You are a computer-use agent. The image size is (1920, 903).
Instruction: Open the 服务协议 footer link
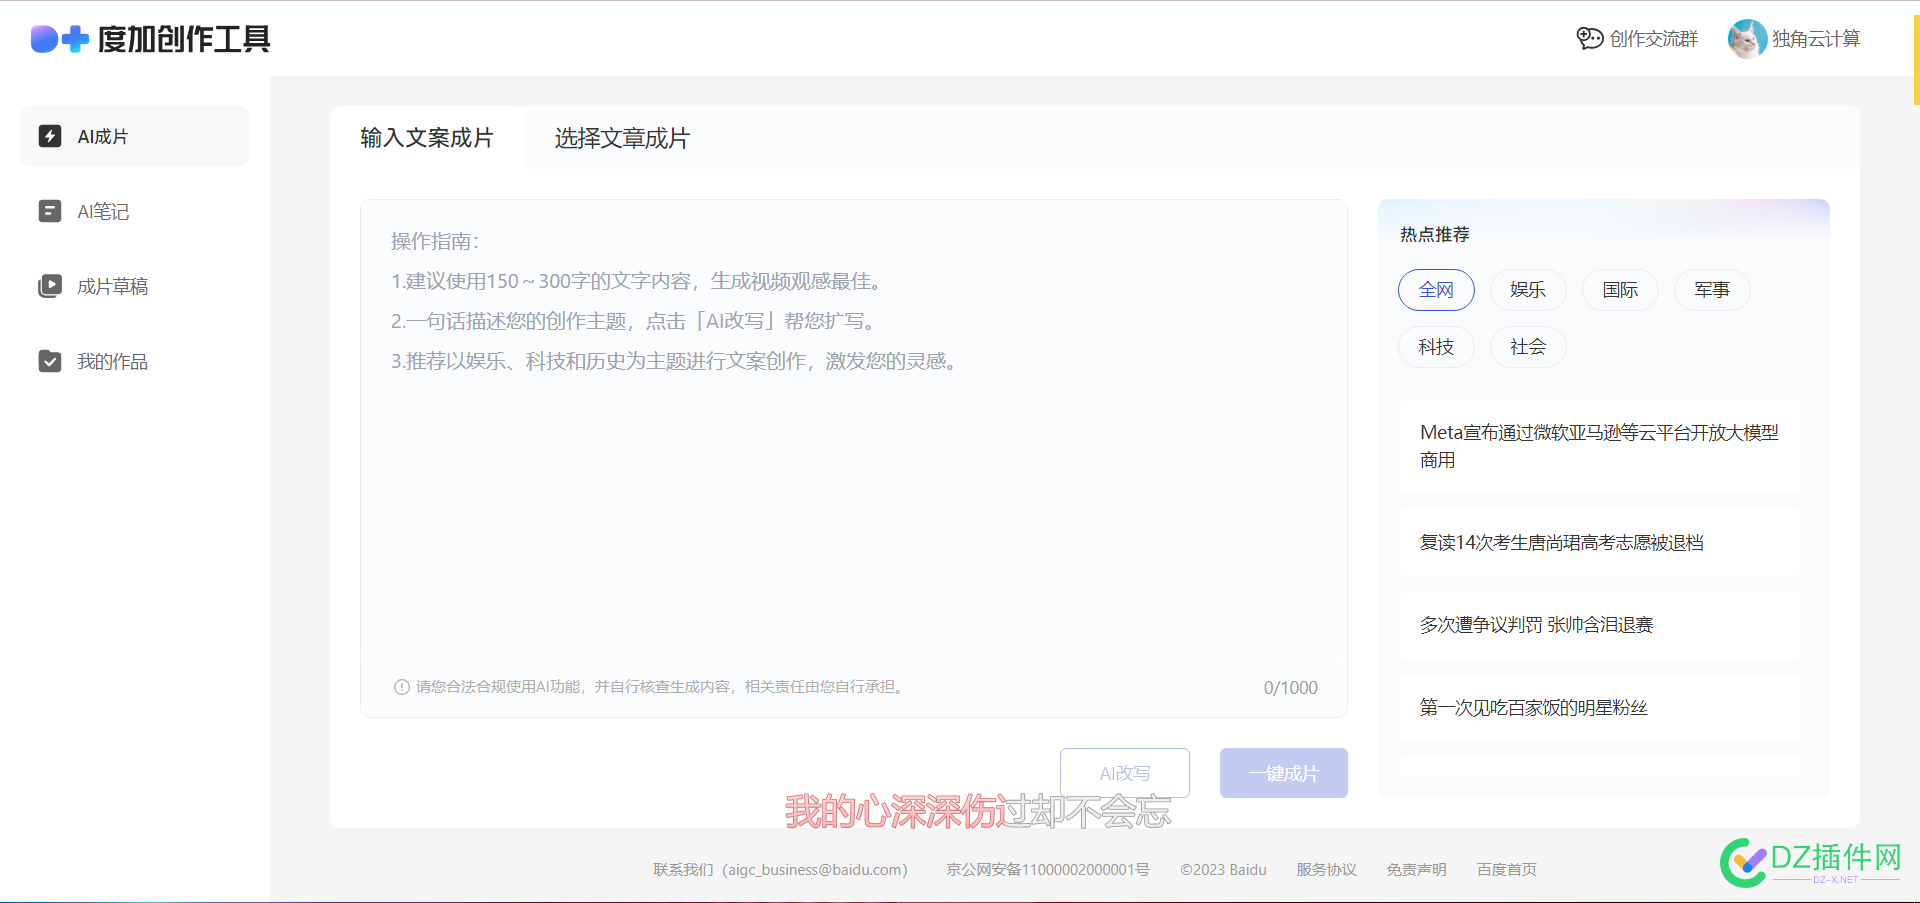tap(1327, 870)
